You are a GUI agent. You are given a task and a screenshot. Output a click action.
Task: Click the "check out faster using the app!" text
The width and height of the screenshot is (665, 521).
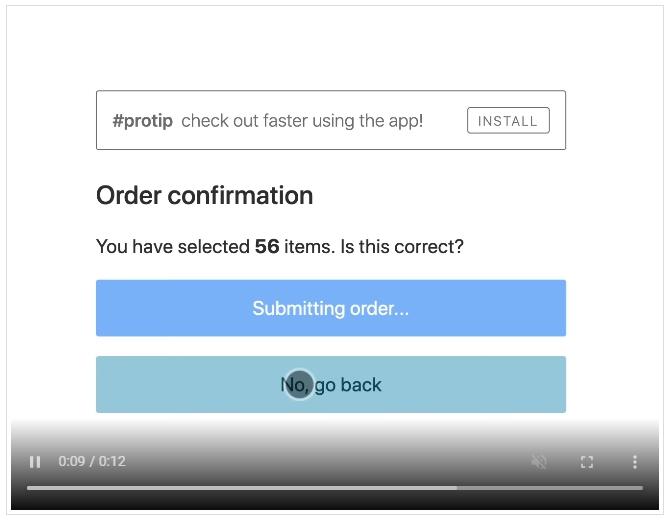coord(302,121)
